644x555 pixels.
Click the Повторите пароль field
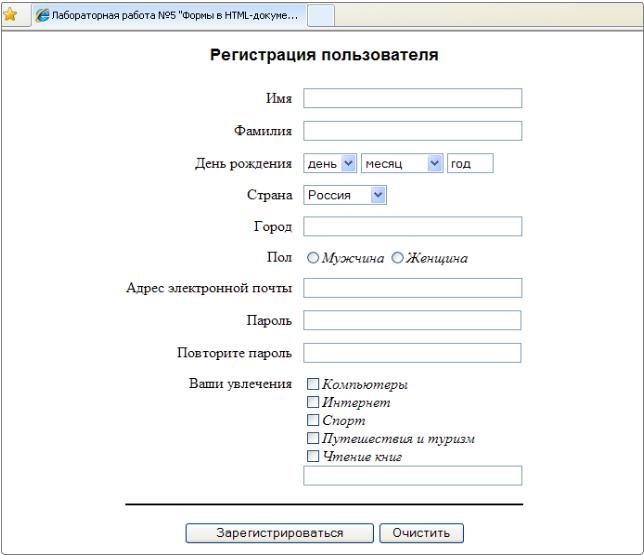(x=412, y=353)
